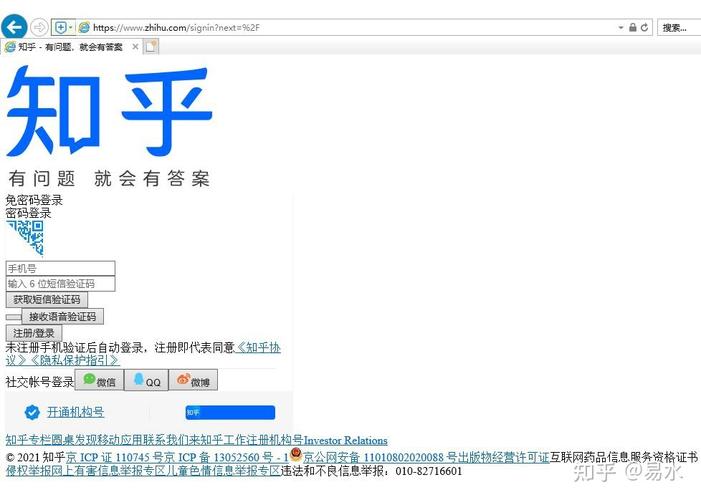Screen dimensions: 701x500
Task: Open the 开通机构号 link
Action: point(76,412)
